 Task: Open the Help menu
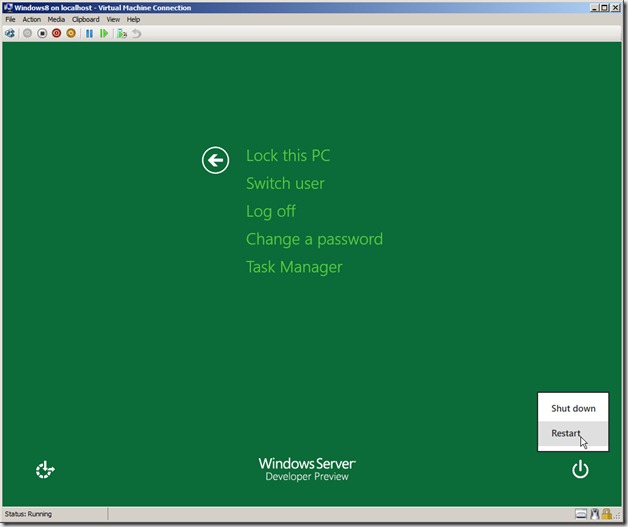click(133, 19)
